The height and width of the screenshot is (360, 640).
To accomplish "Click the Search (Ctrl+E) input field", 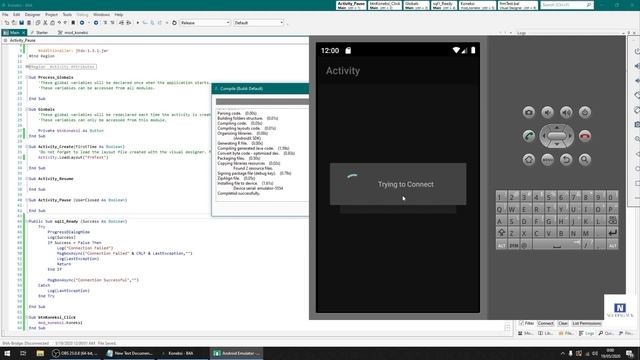I will [x=567, y=5].
